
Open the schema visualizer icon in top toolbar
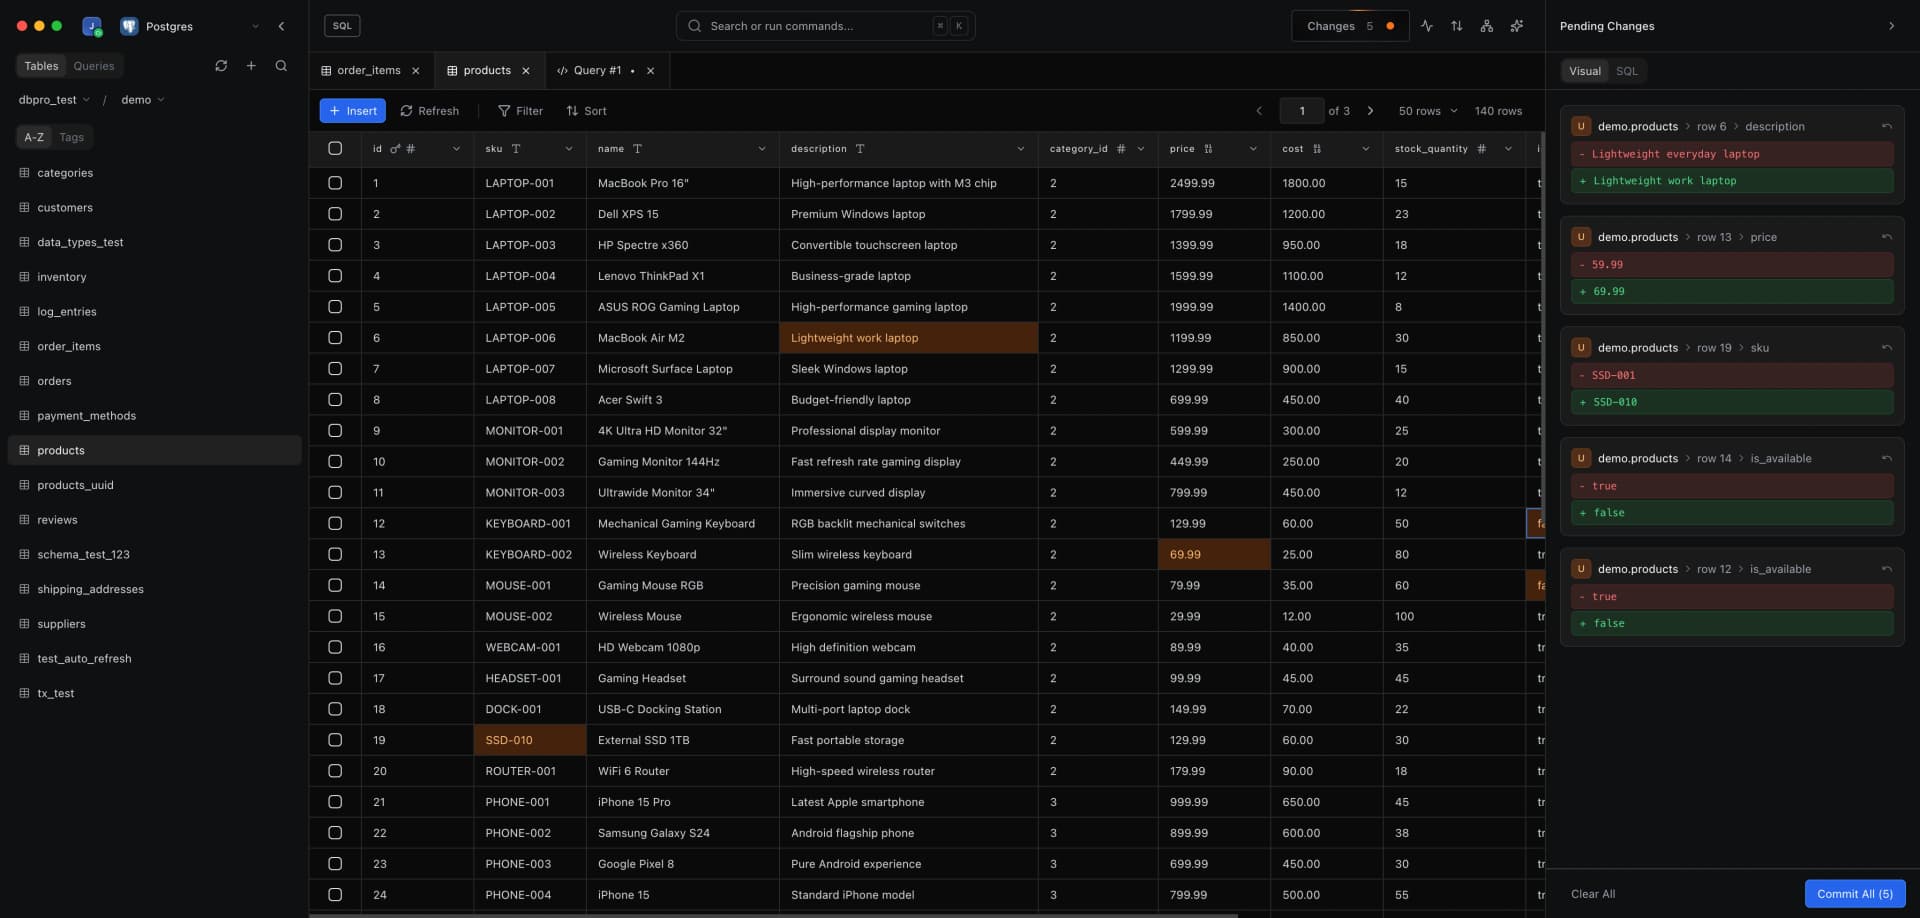click(x=1487, y=26)
